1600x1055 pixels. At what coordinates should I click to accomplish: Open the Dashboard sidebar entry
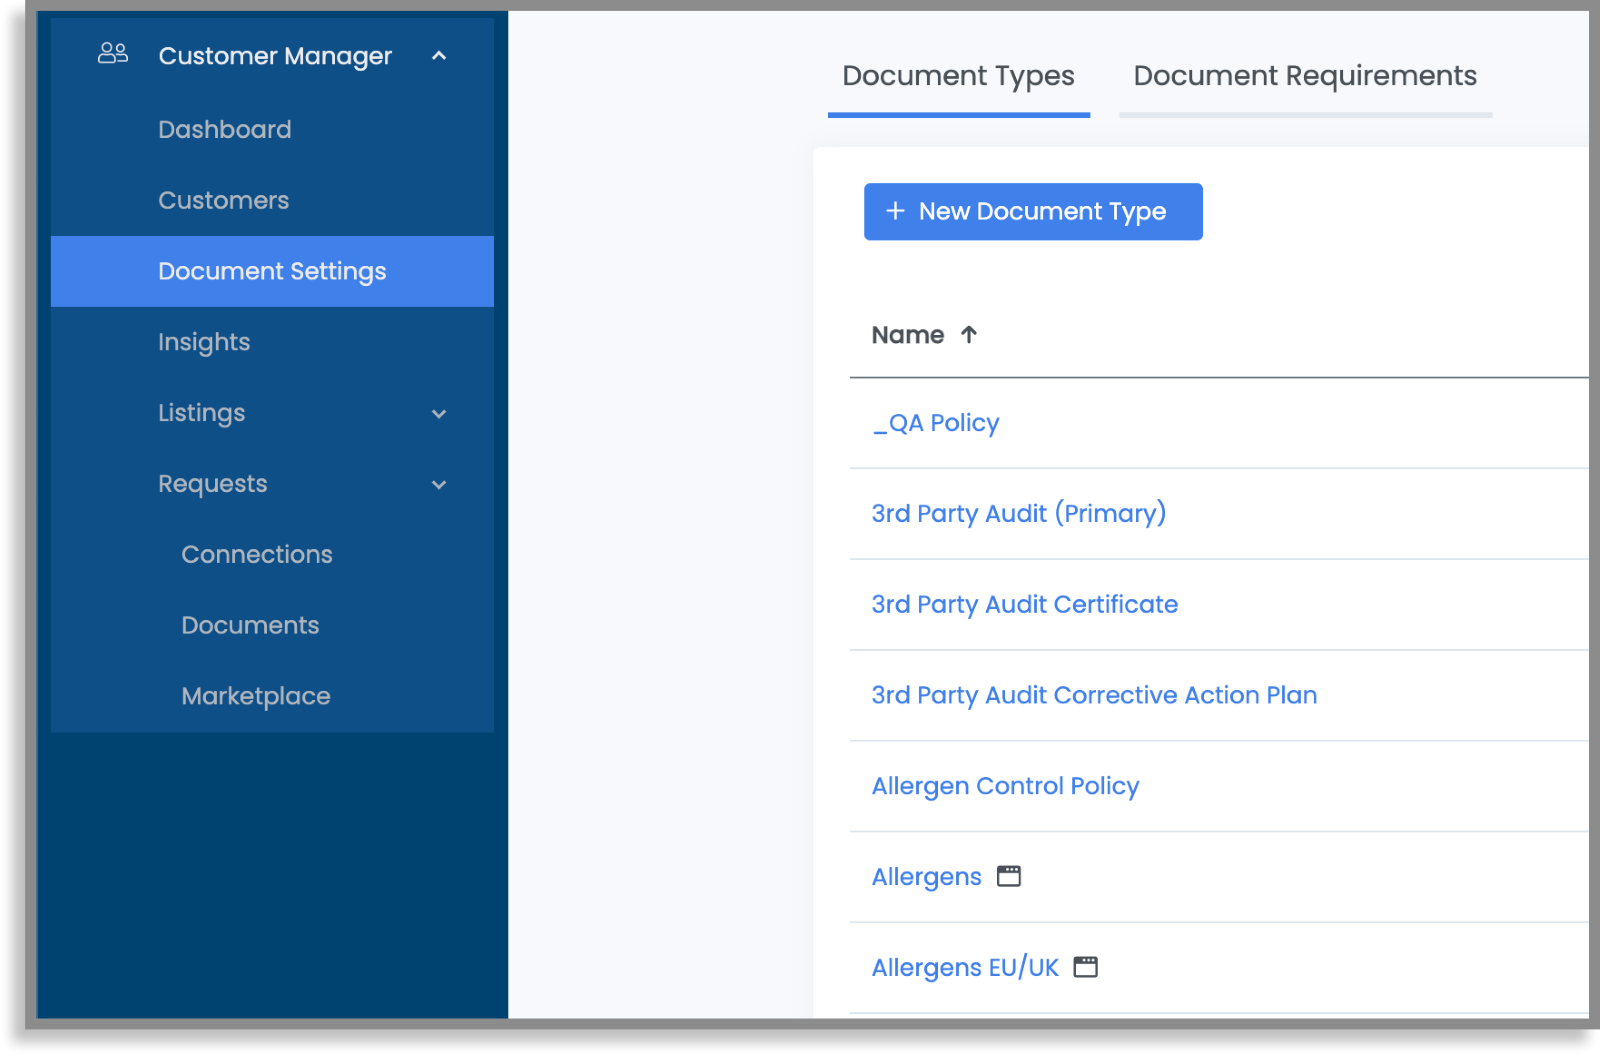click(224, 129)
